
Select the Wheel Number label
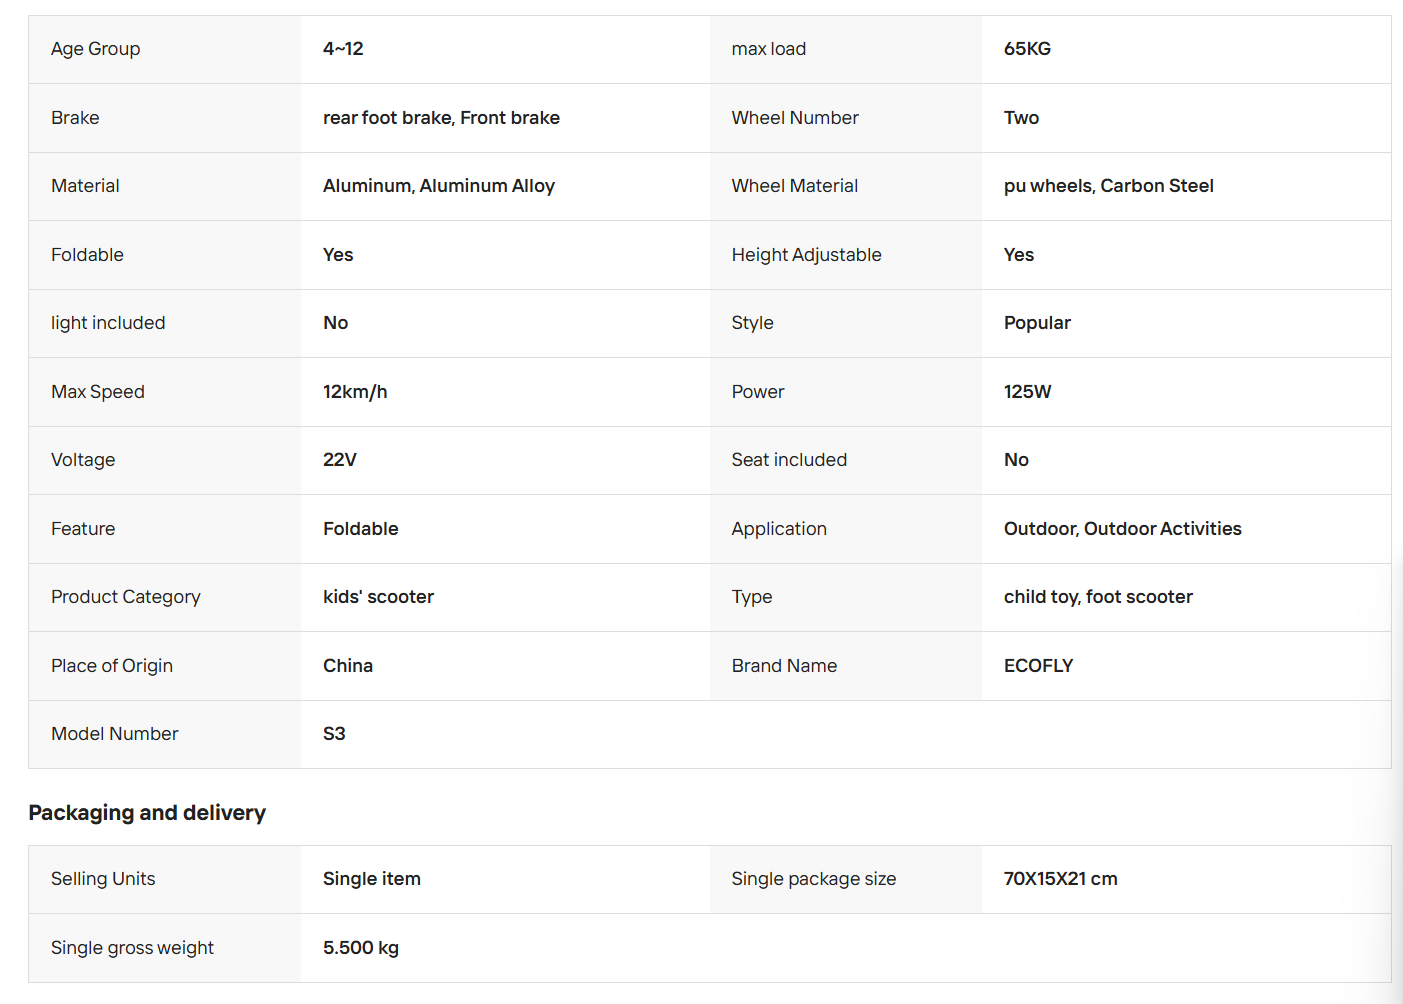pos(795,118)
